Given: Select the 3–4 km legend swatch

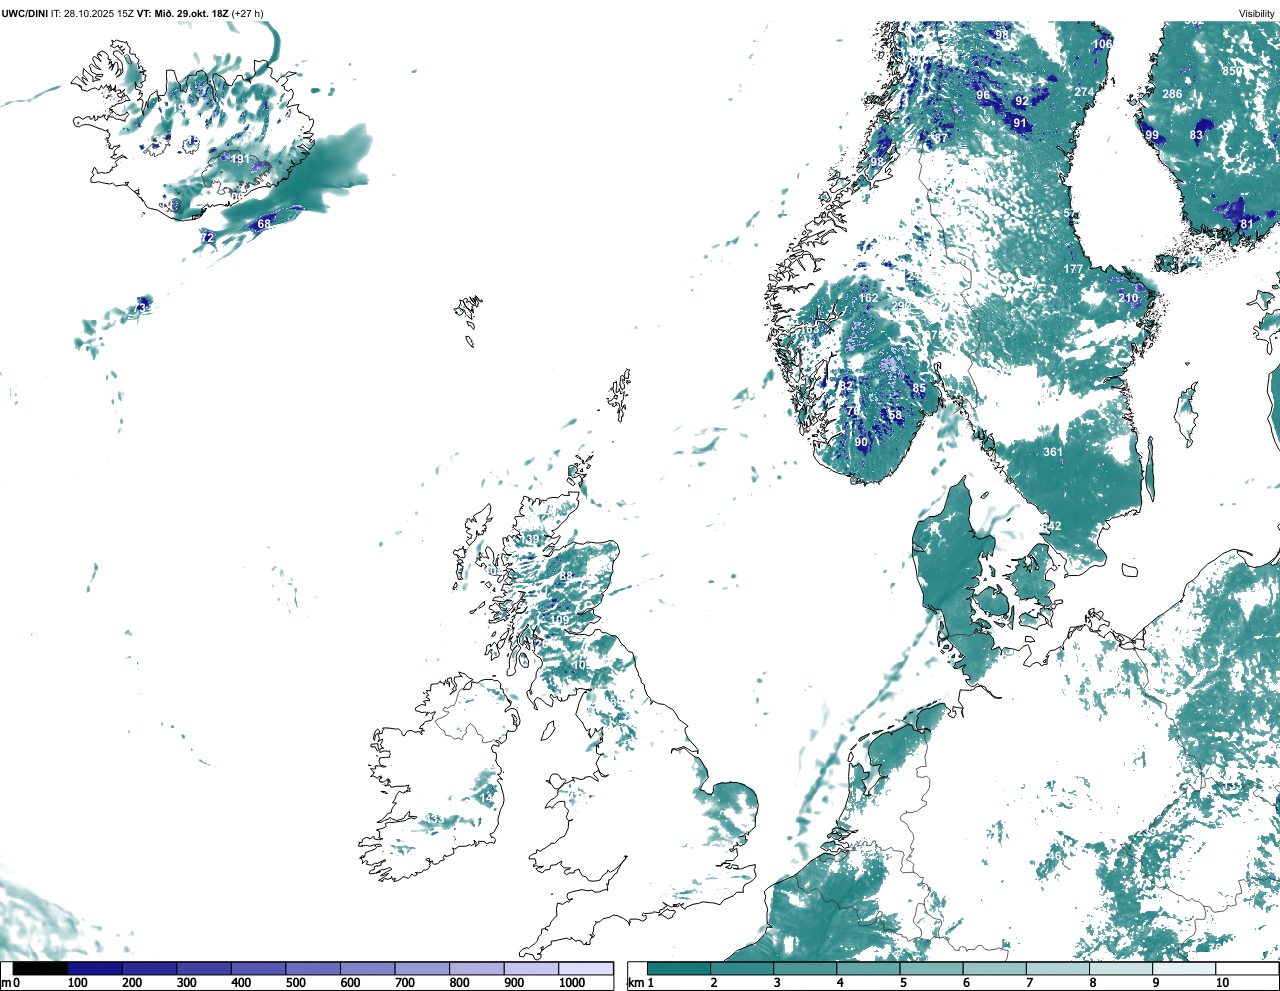Looking at the screenshot, I should (805, 968).
